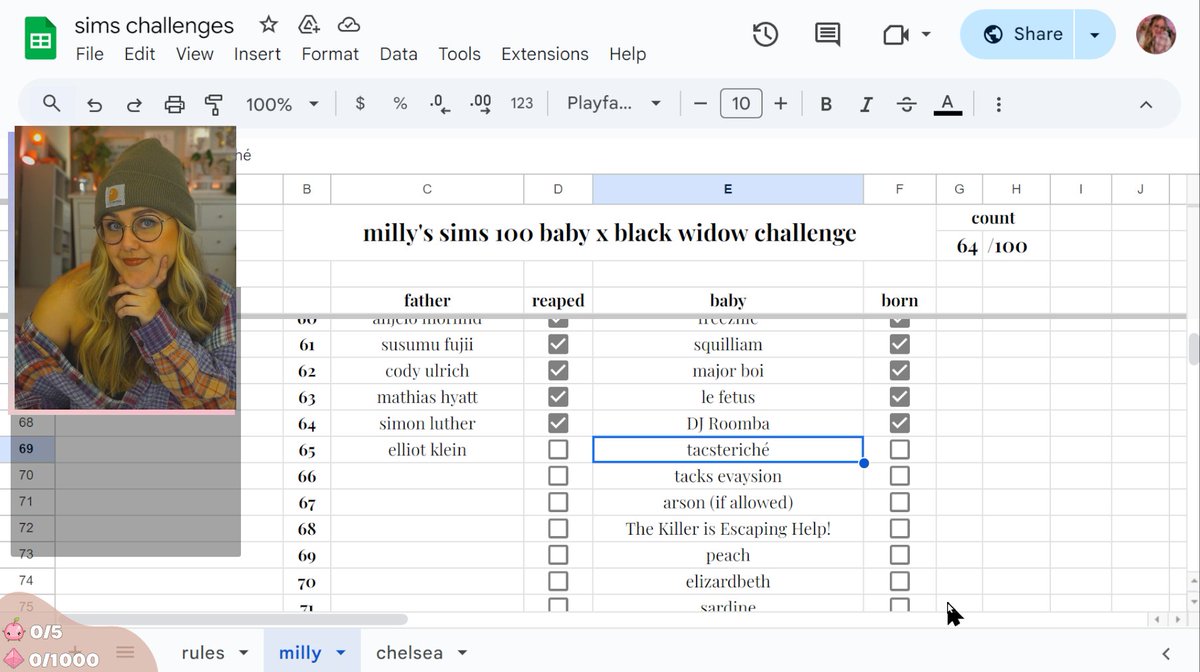This screenshot has height=672, width=1200.
Task: Apply strikethrough formatting
Action: [906, 104]
